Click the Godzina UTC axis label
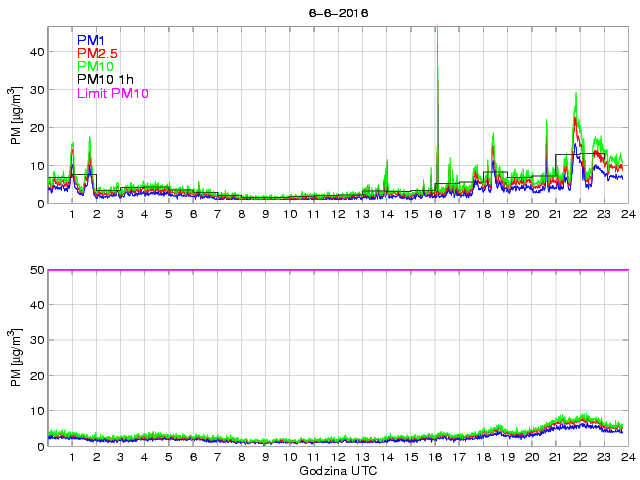Image resolution: width=640 pixels, height=480 pixels. point(335,470)
